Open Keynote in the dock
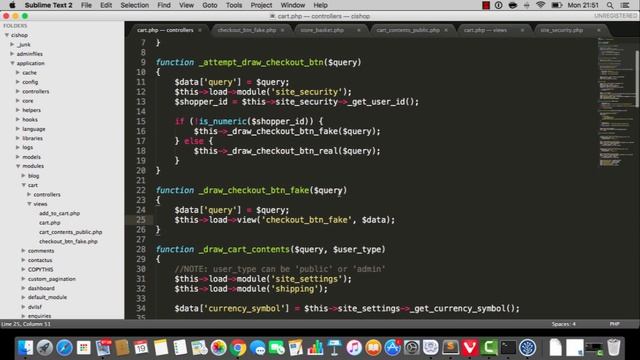Viewport: 640px width, 360px height. pyautogui.click(x=334, y=348)
